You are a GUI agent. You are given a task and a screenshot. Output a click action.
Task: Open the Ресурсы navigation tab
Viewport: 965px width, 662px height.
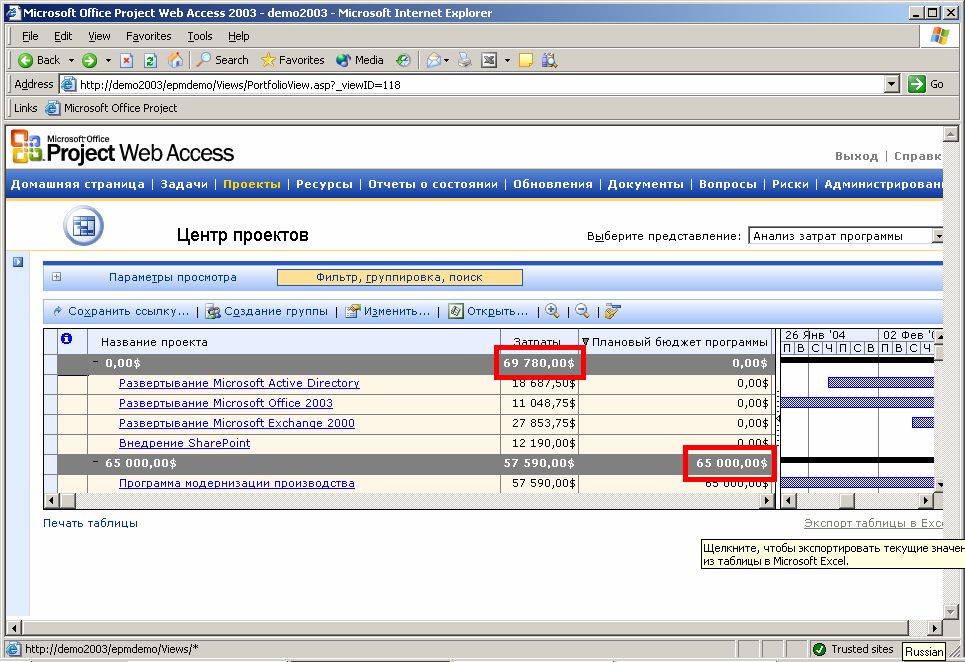324,184
